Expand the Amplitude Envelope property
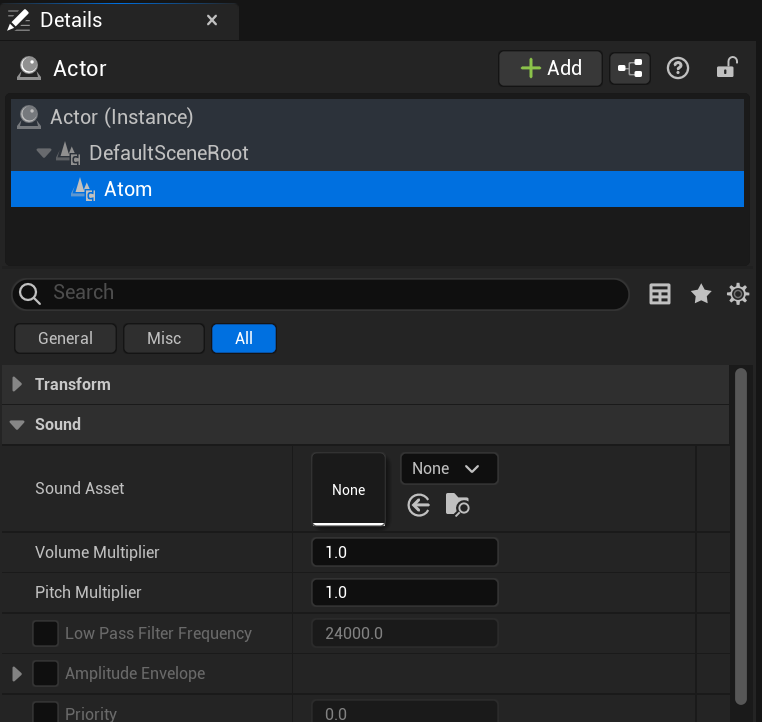This screenshot has height=722, width=762. (17, 674)
